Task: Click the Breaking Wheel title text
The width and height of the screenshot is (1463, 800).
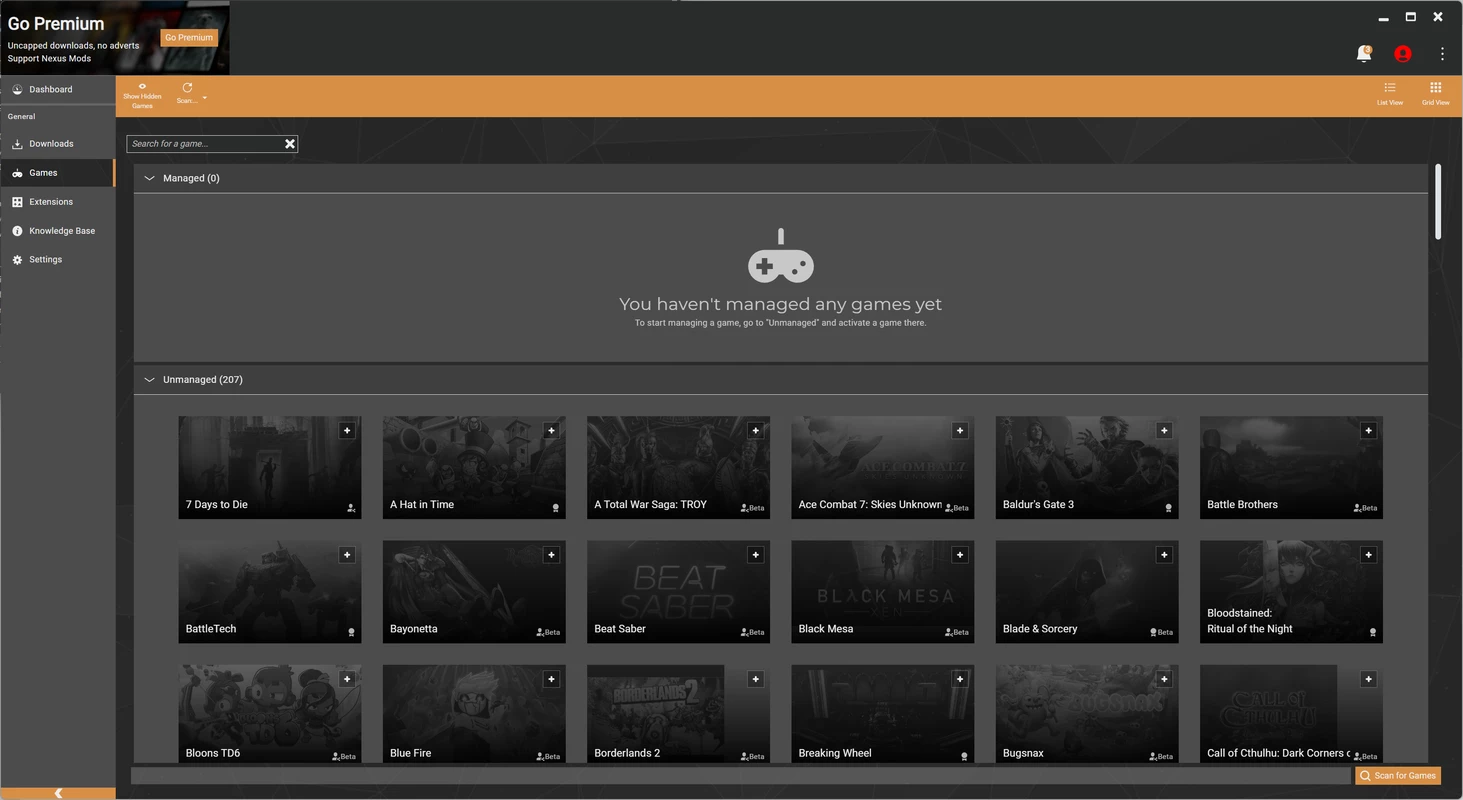Action: (x=835, y=753)
